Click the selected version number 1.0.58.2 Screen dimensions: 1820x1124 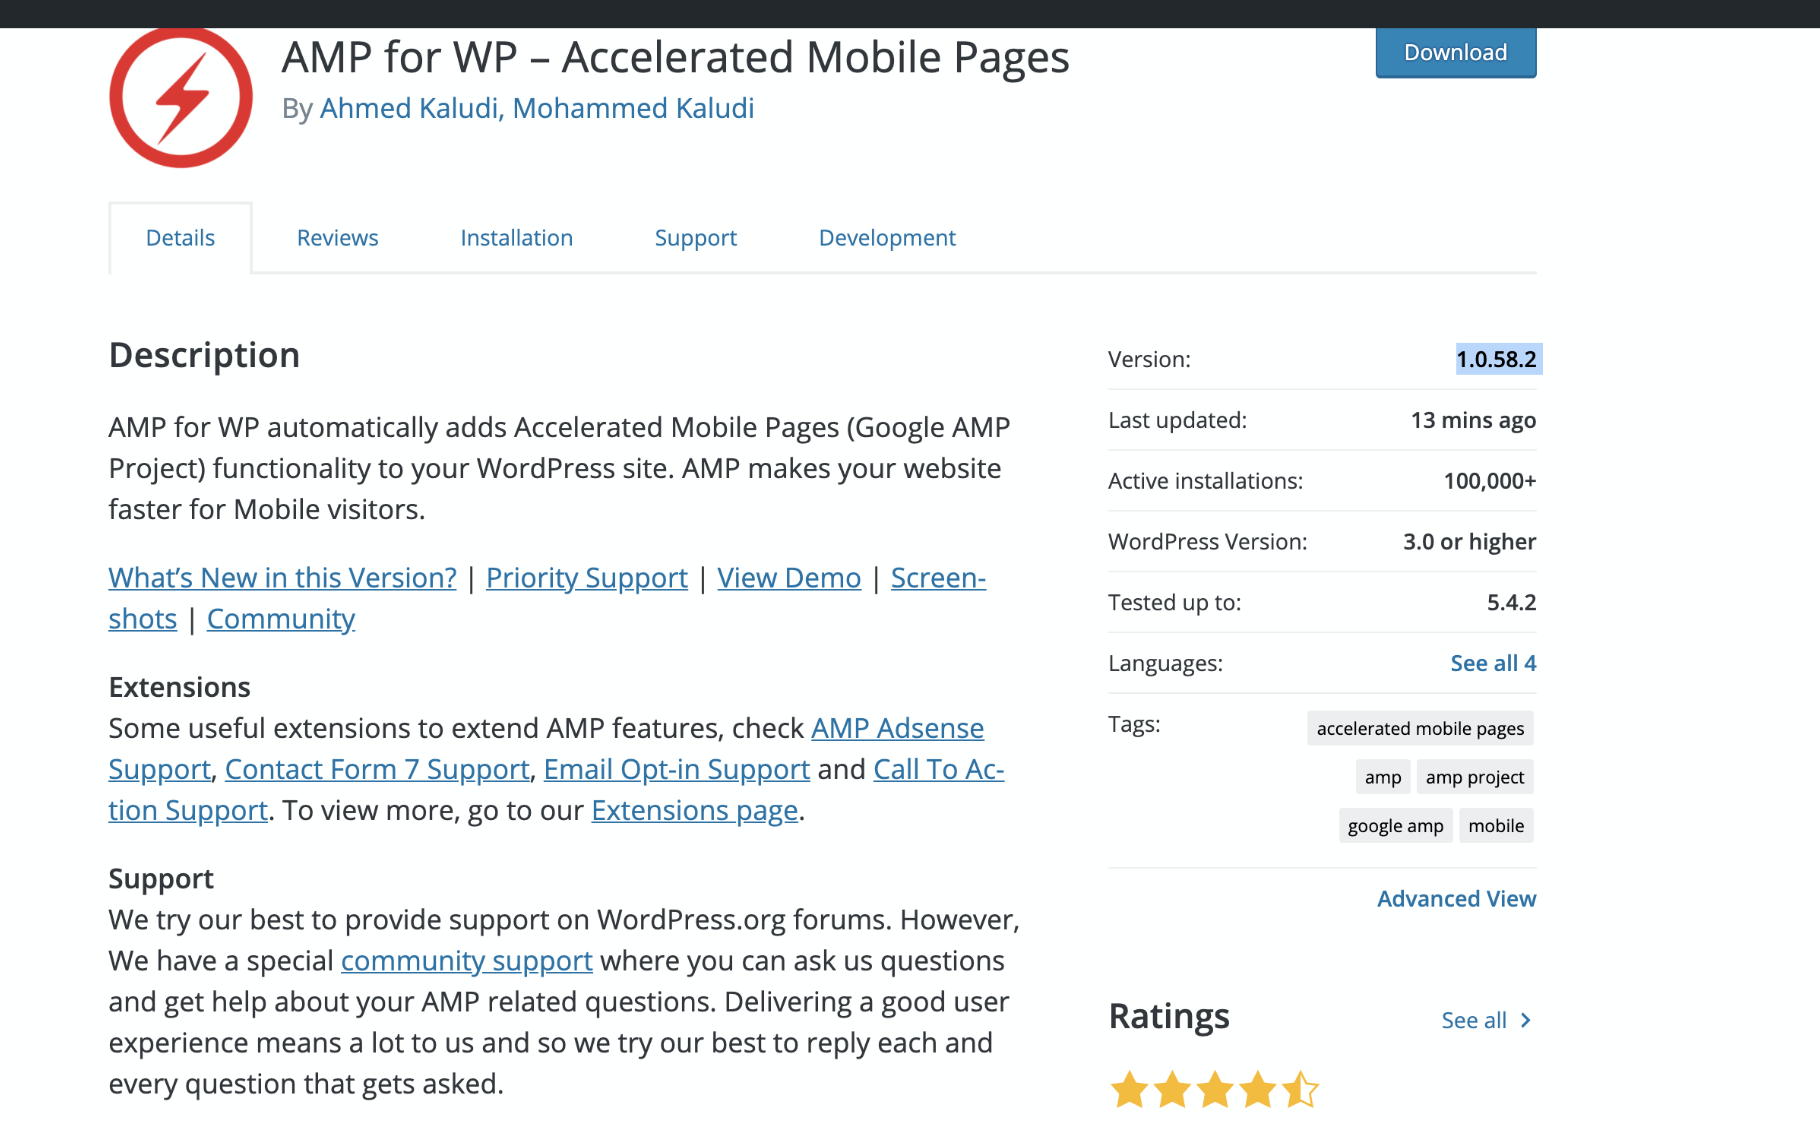coord(1496,359)
